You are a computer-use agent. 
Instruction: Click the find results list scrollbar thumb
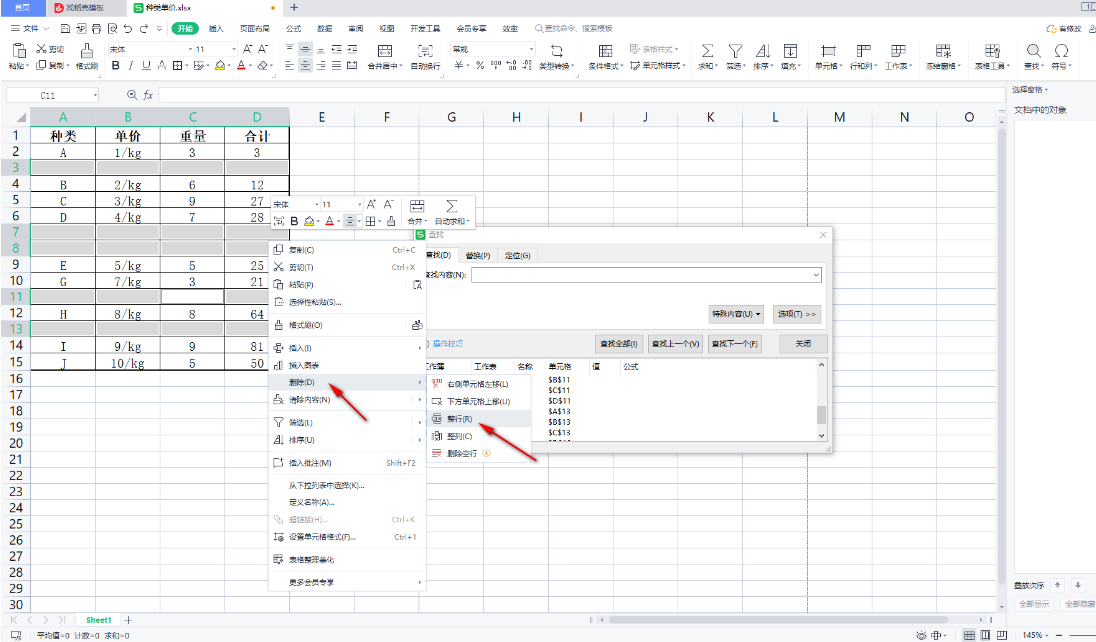tap(821, 415)
